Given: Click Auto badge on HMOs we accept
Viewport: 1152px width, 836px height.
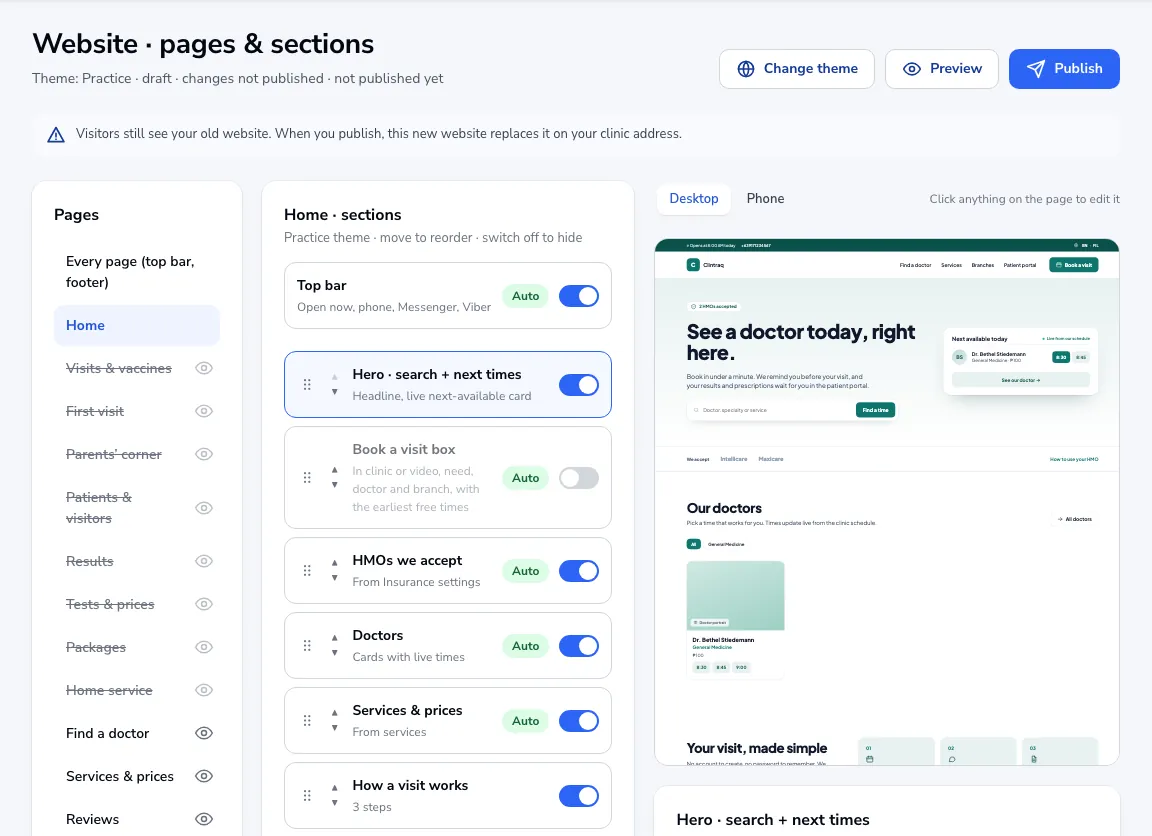Looking at the screenshot, I should tap(525, 571).
